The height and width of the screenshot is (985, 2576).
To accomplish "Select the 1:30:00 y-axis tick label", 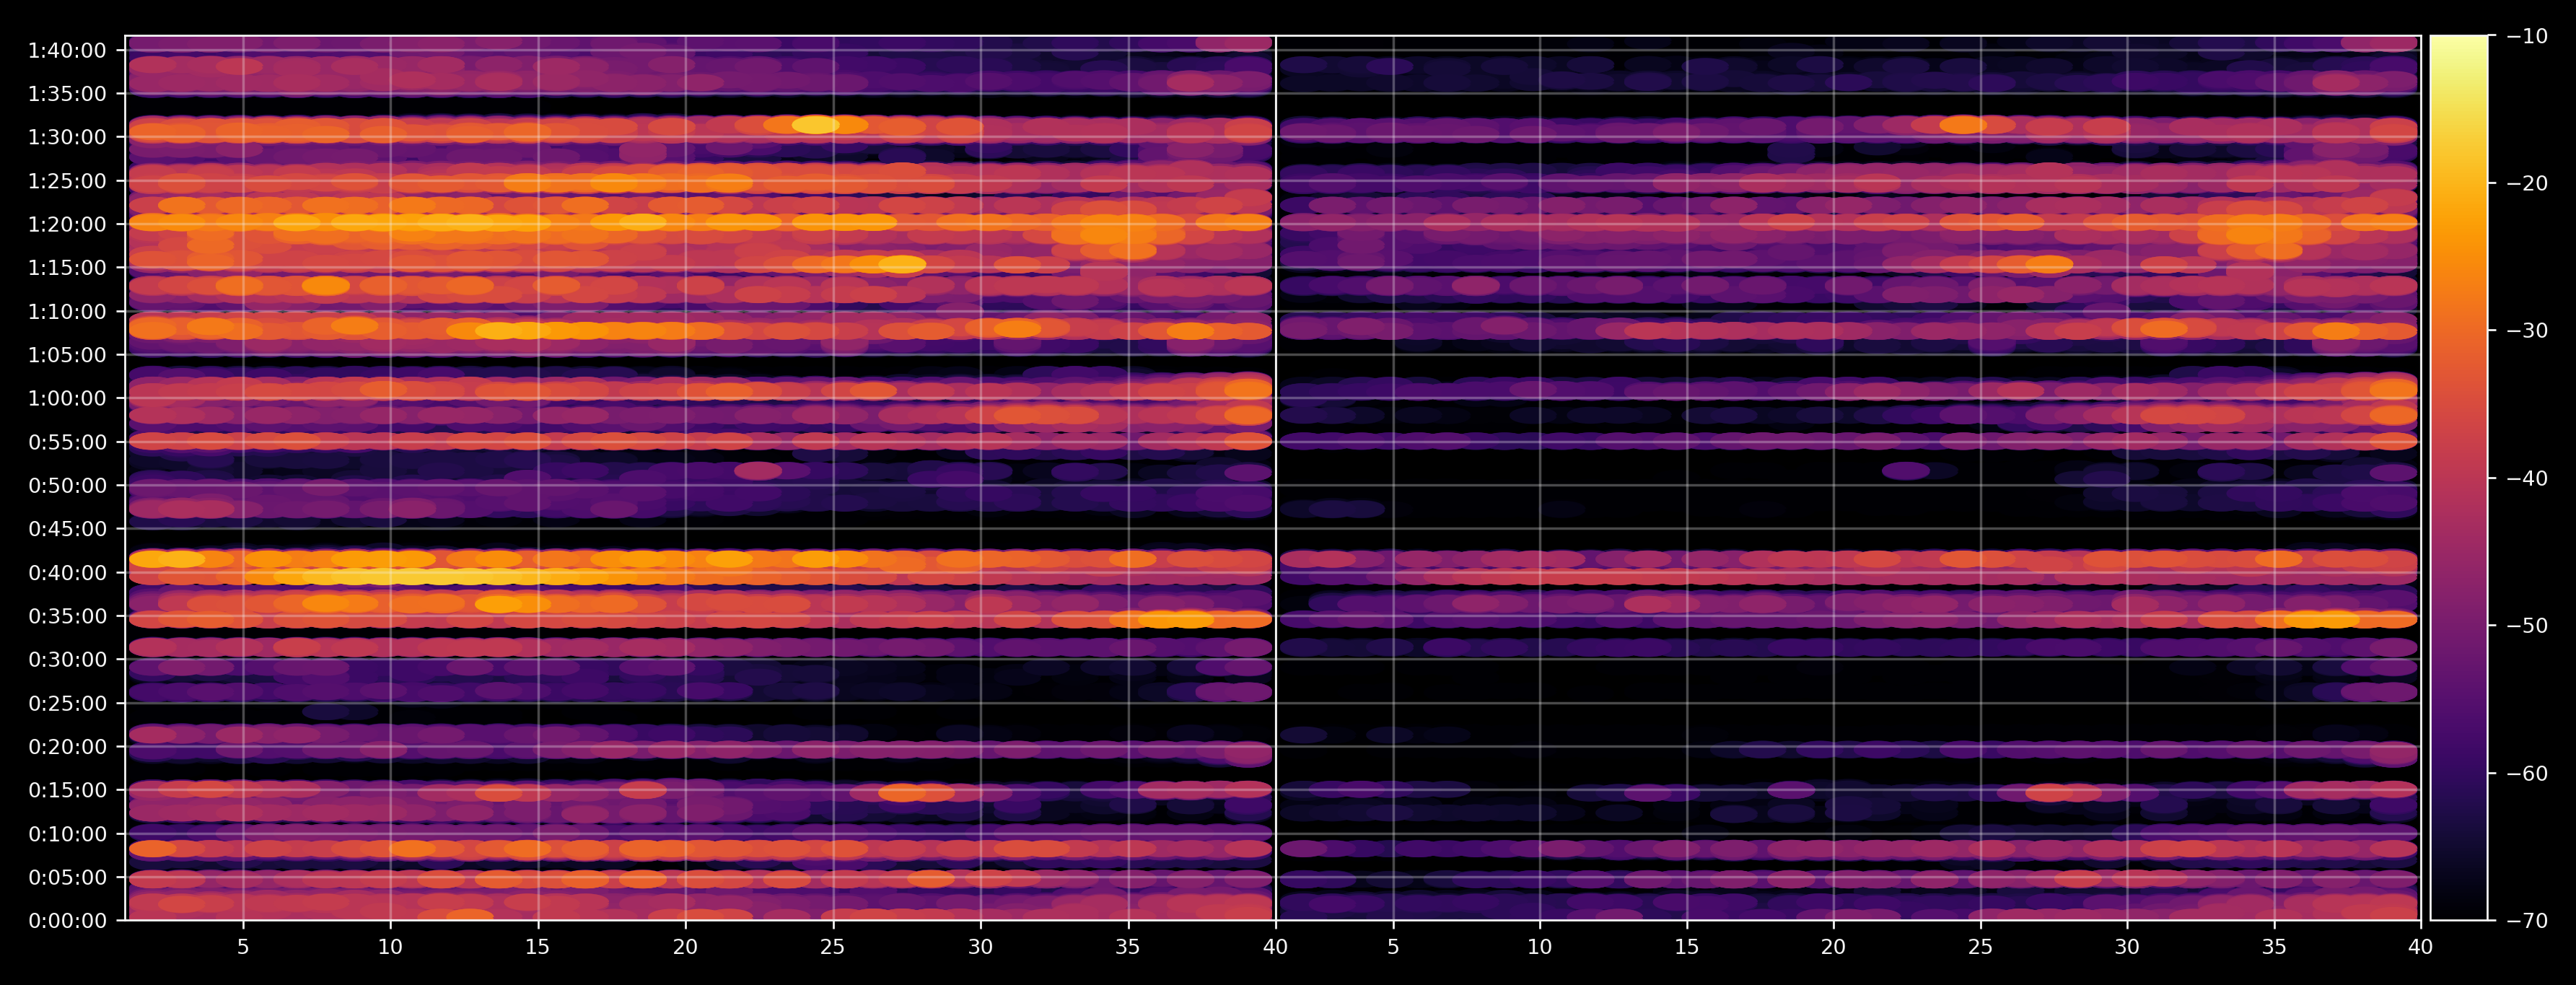I will point(67,138).
